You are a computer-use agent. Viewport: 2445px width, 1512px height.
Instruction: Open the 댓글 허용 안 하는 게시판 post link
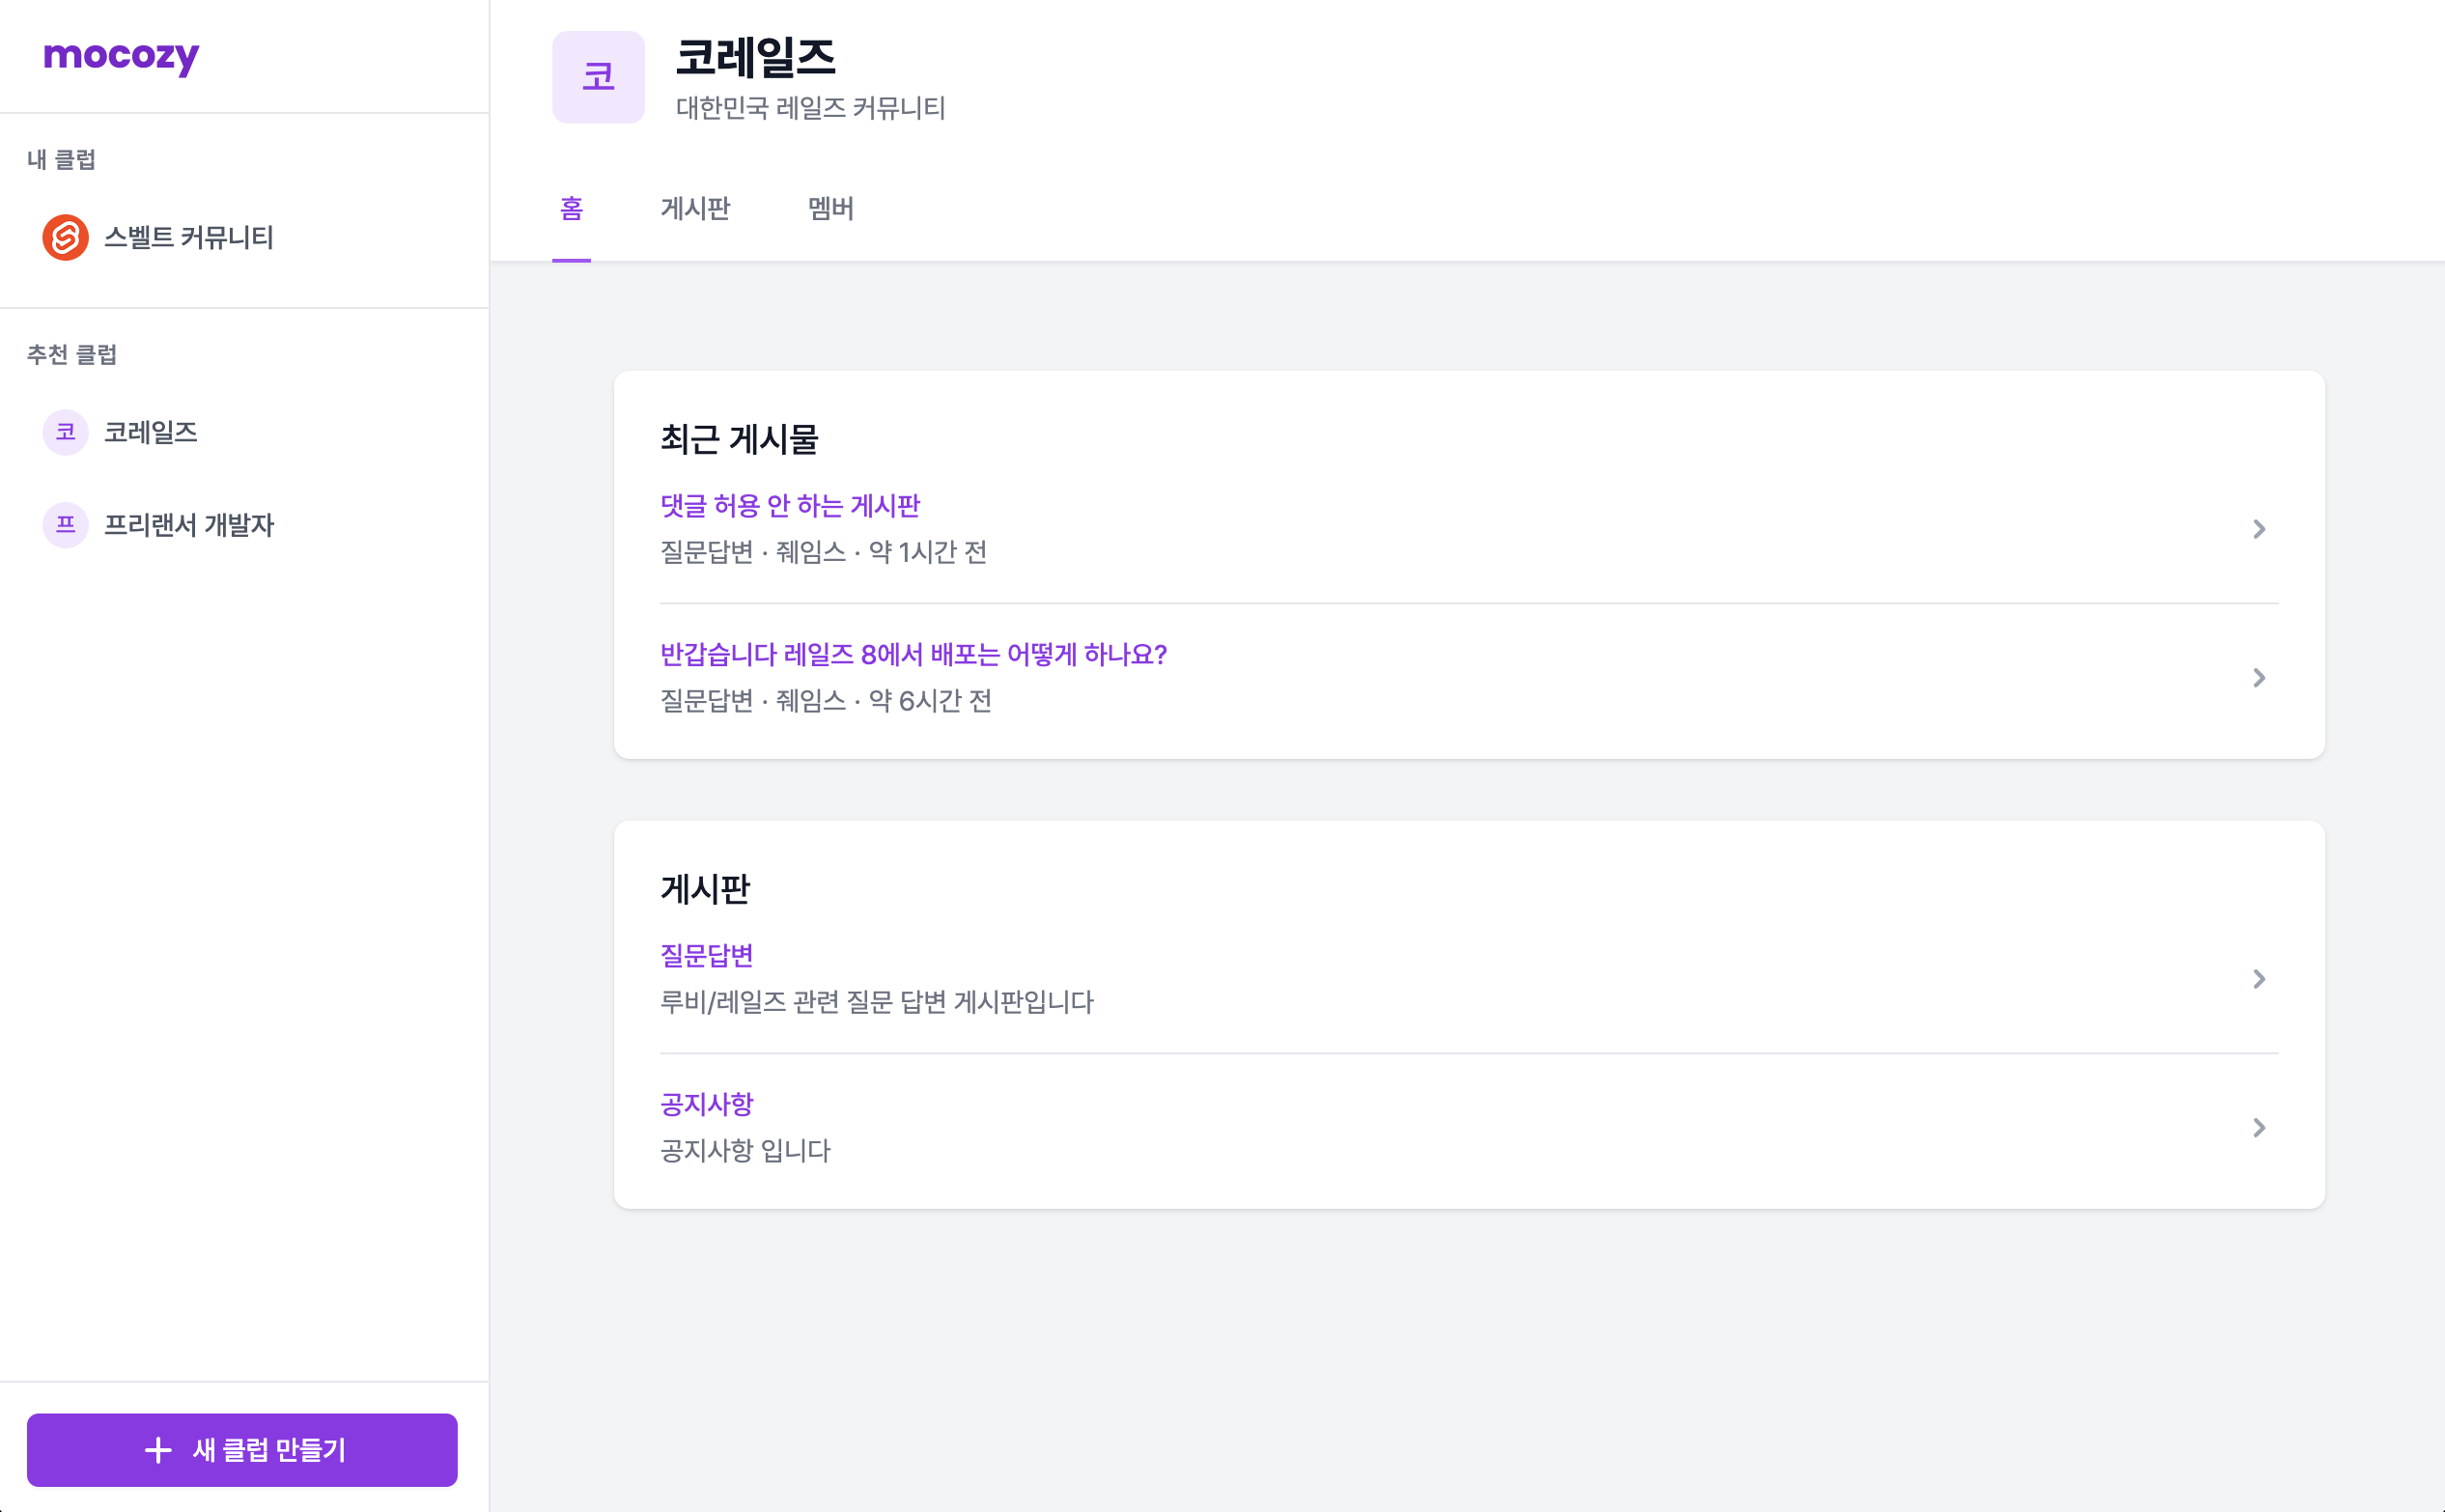click(790, 505)
